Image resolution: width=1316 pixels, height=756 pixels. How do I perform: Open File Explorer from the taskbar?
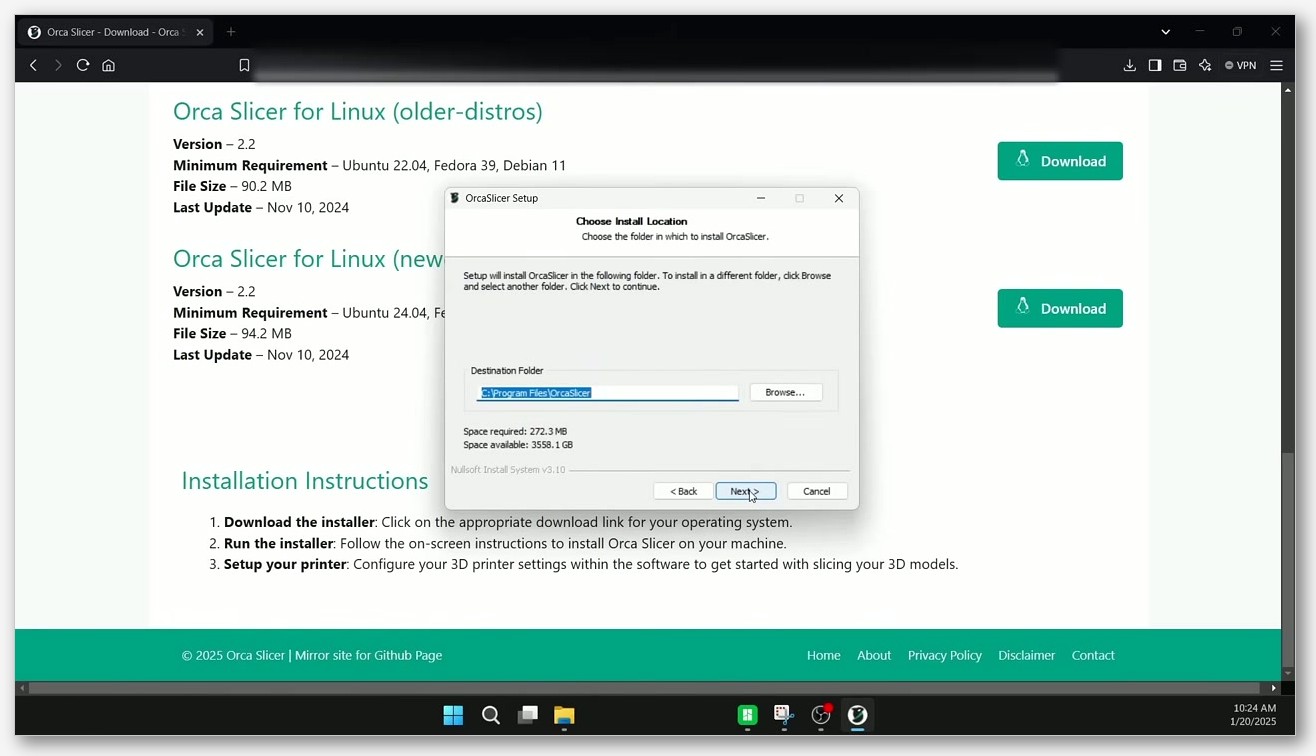564,715
